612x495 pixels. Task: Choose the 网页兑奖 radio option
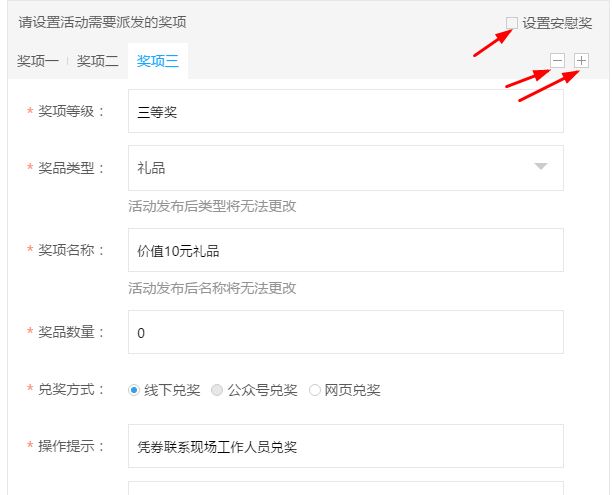pyautogui.click(x=315, y=390)
